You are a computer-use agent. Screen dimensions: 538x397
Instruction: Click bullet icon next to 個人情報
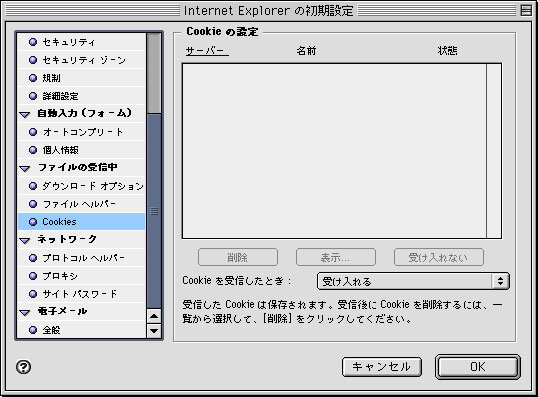coord(33,150)
